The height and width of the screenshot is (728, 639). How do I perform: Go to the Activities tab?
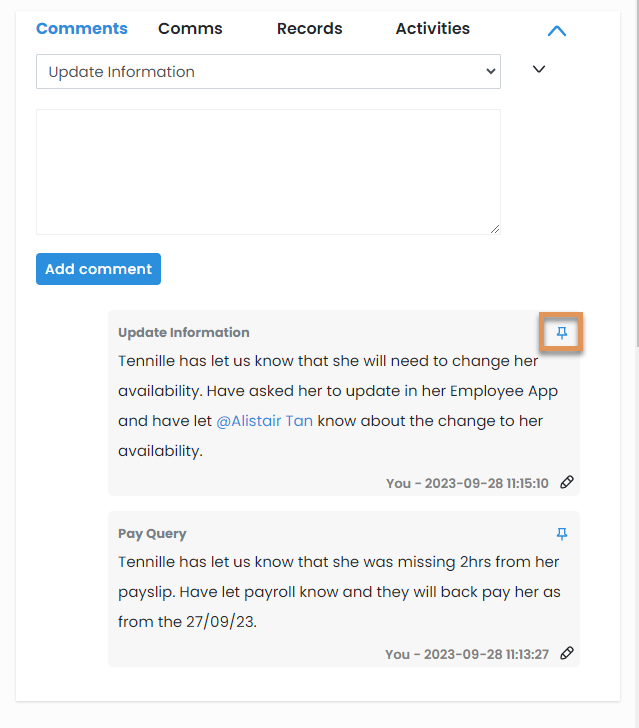432,29
